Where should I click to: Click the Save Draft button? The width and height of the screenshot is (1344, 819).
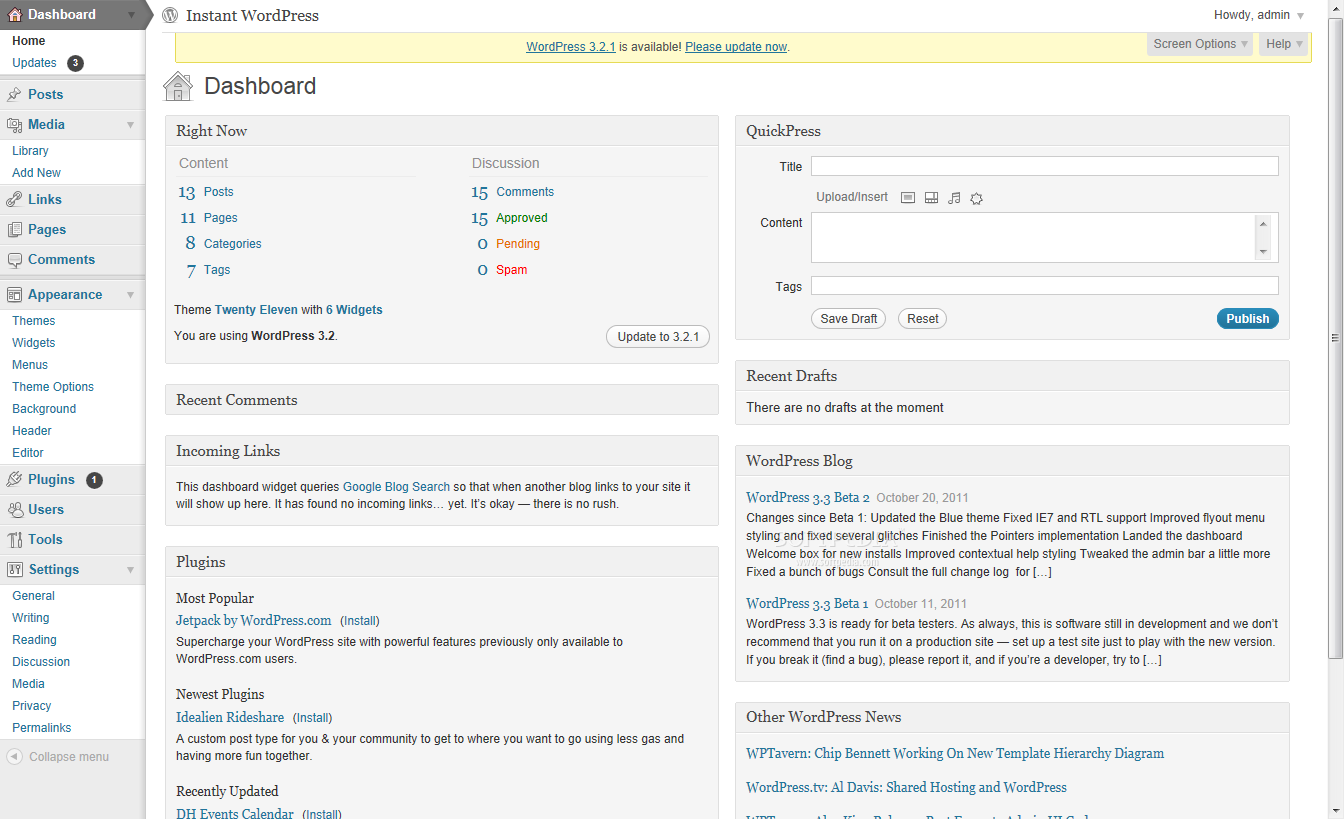pos(848,319)
